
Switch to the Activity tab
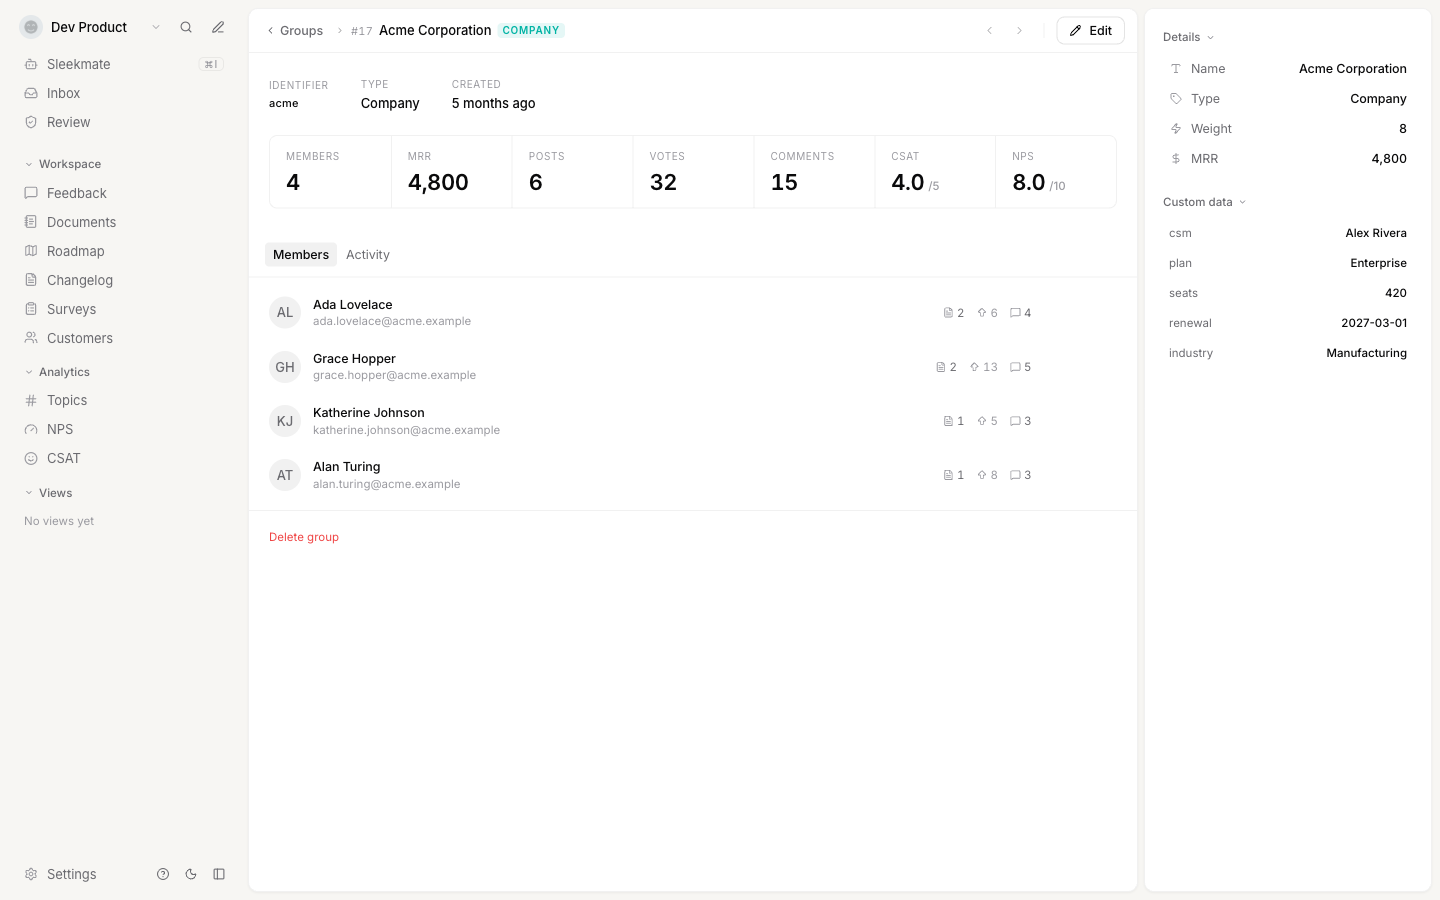[x=368, y=255]
